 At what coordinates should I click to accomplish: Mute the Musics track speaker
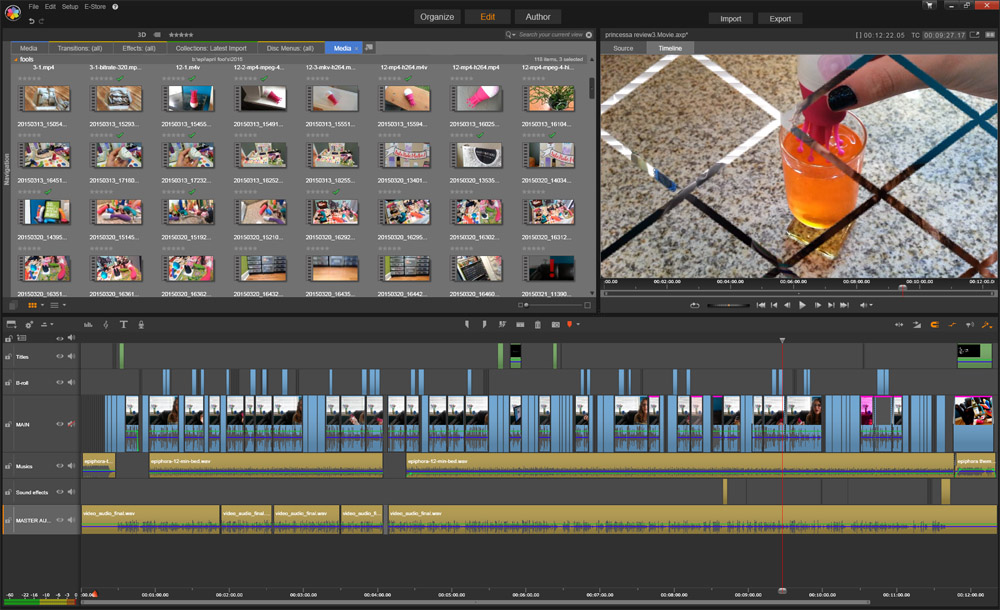click(71, 466)
